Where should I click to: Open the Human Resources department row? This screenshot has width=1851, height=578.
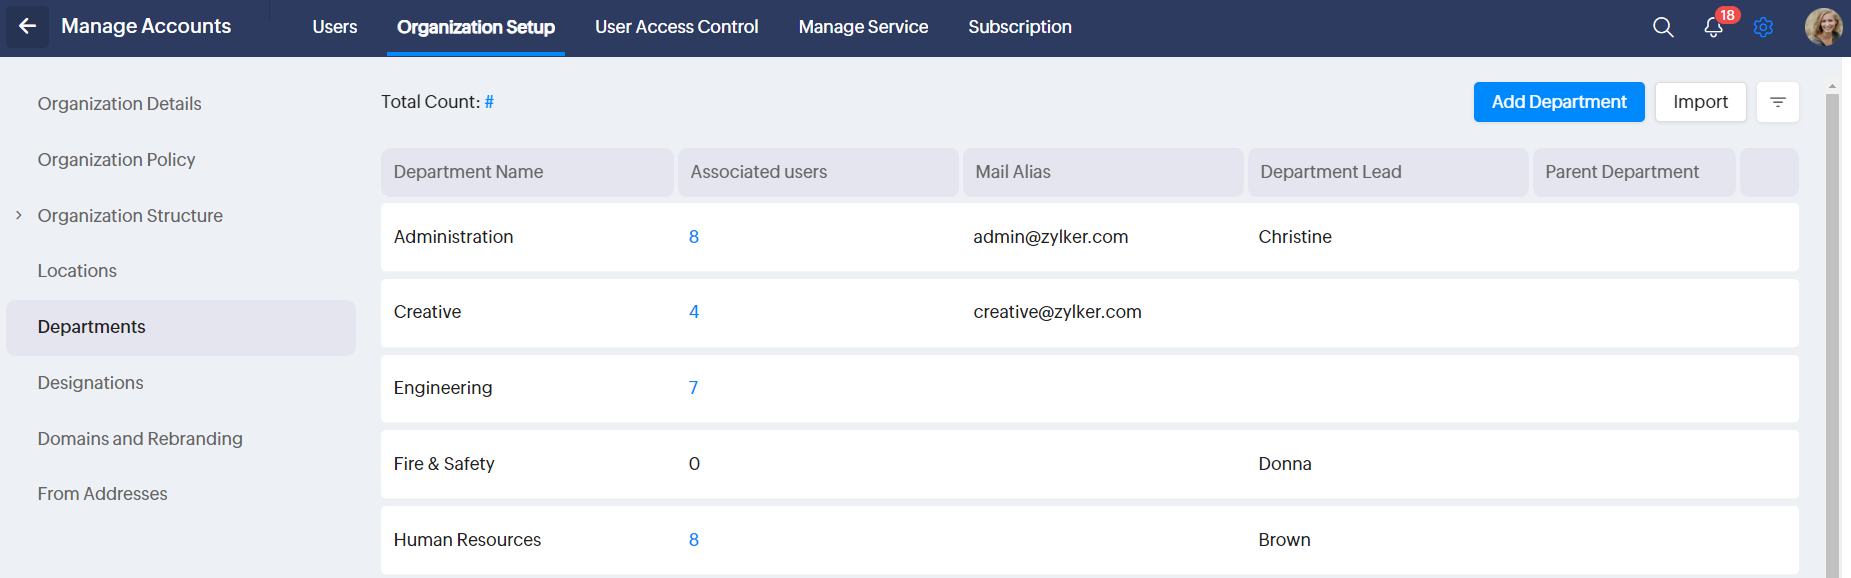[467, 540]
